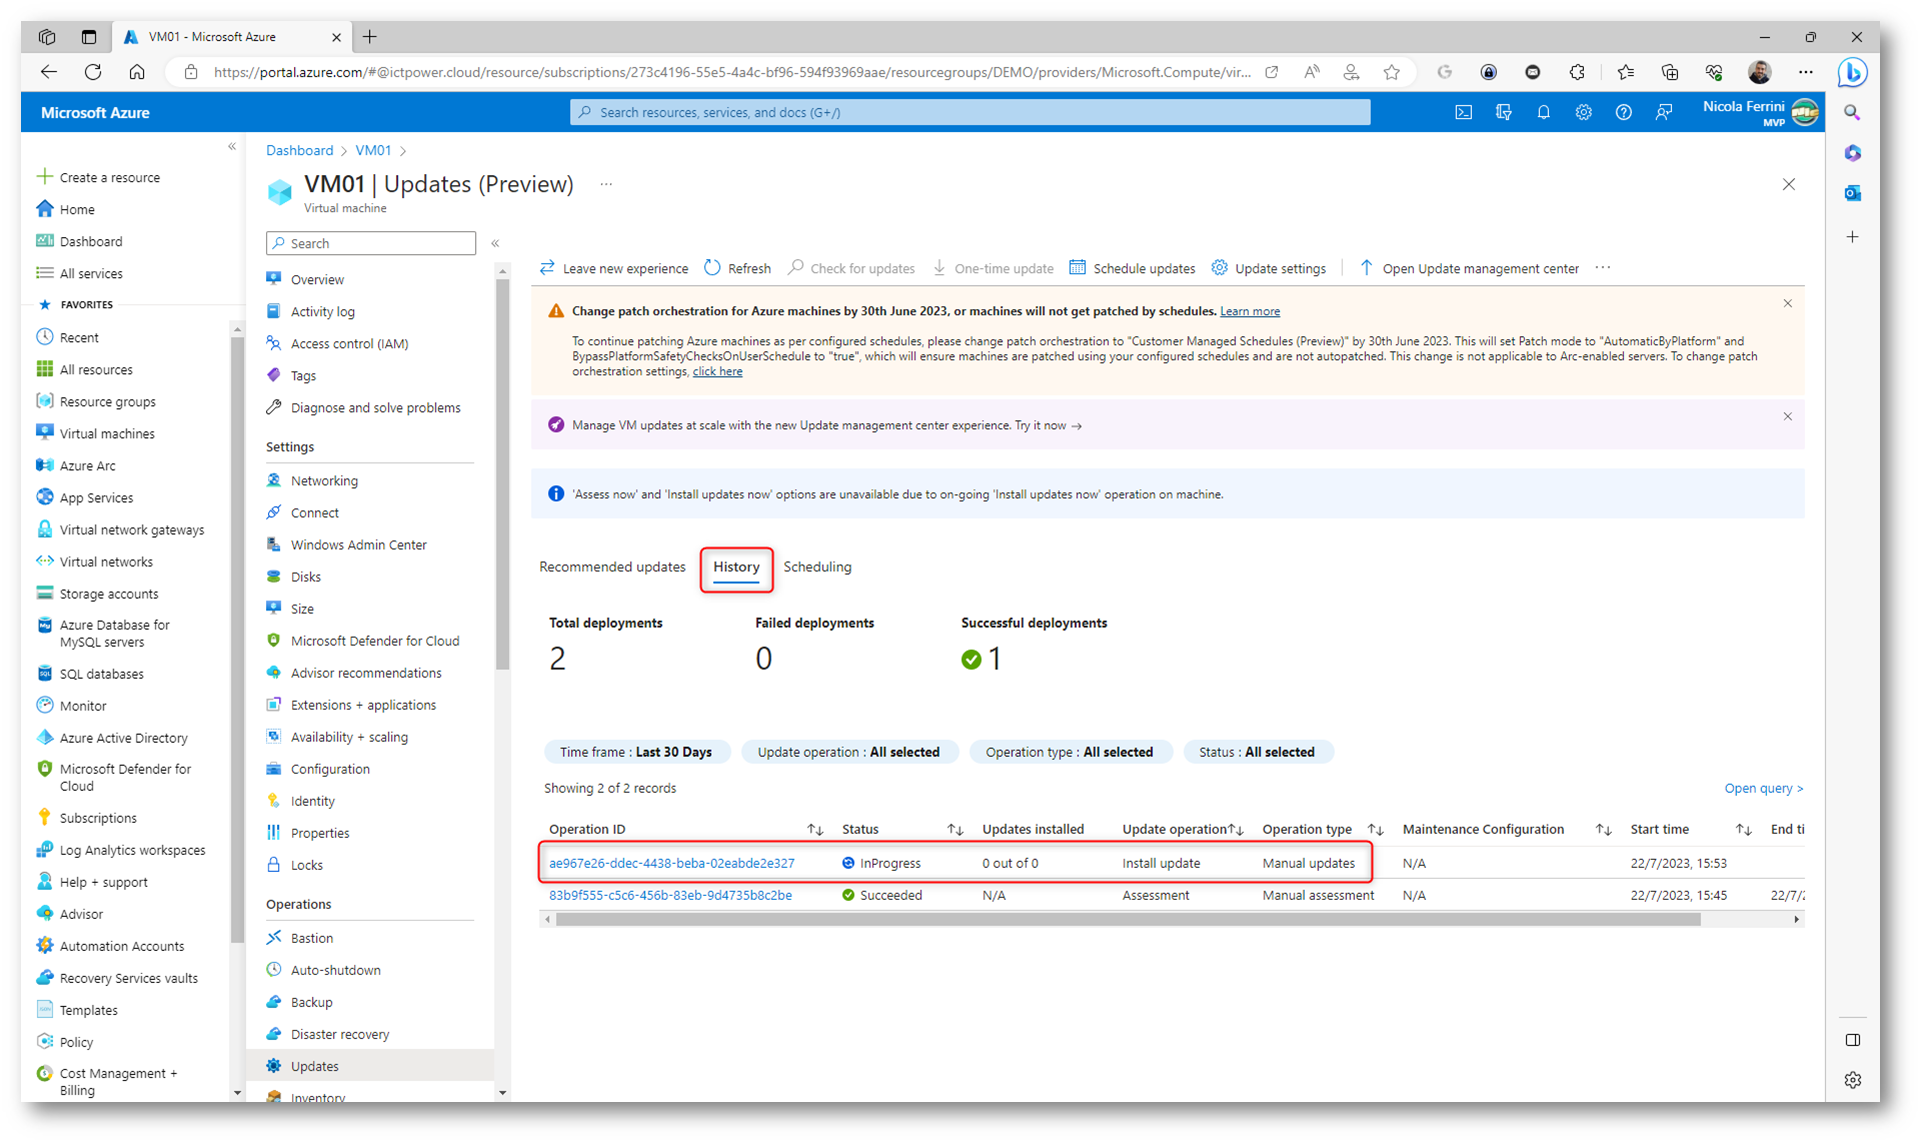This screenshot has width=1922, height=1144.
Task: Open Virtual machines in favorites
Action: point(107,434)
